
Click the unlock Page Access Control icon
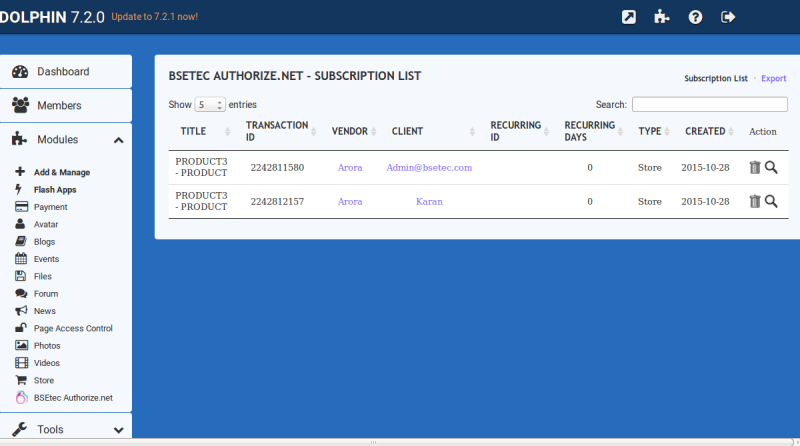[21, 328]
